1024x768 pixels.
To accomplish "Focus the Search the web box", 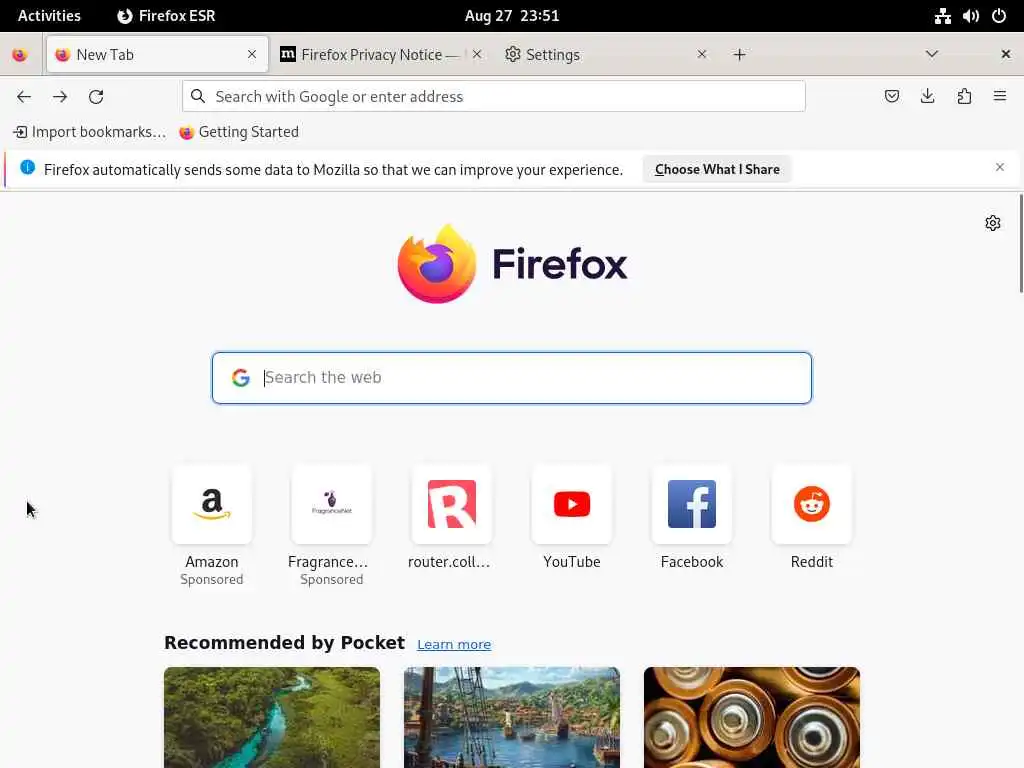I will 512,378.
